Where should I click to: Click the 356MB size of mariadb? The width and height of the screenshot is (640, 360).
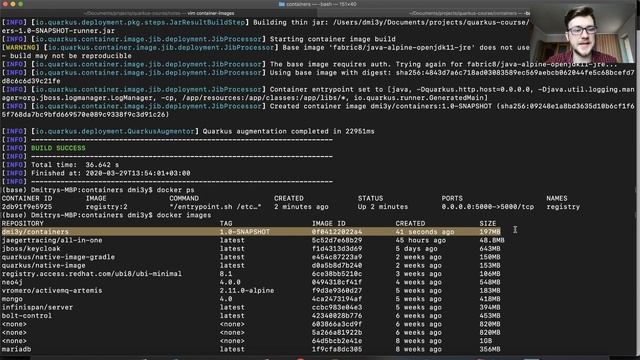(490, 349)
